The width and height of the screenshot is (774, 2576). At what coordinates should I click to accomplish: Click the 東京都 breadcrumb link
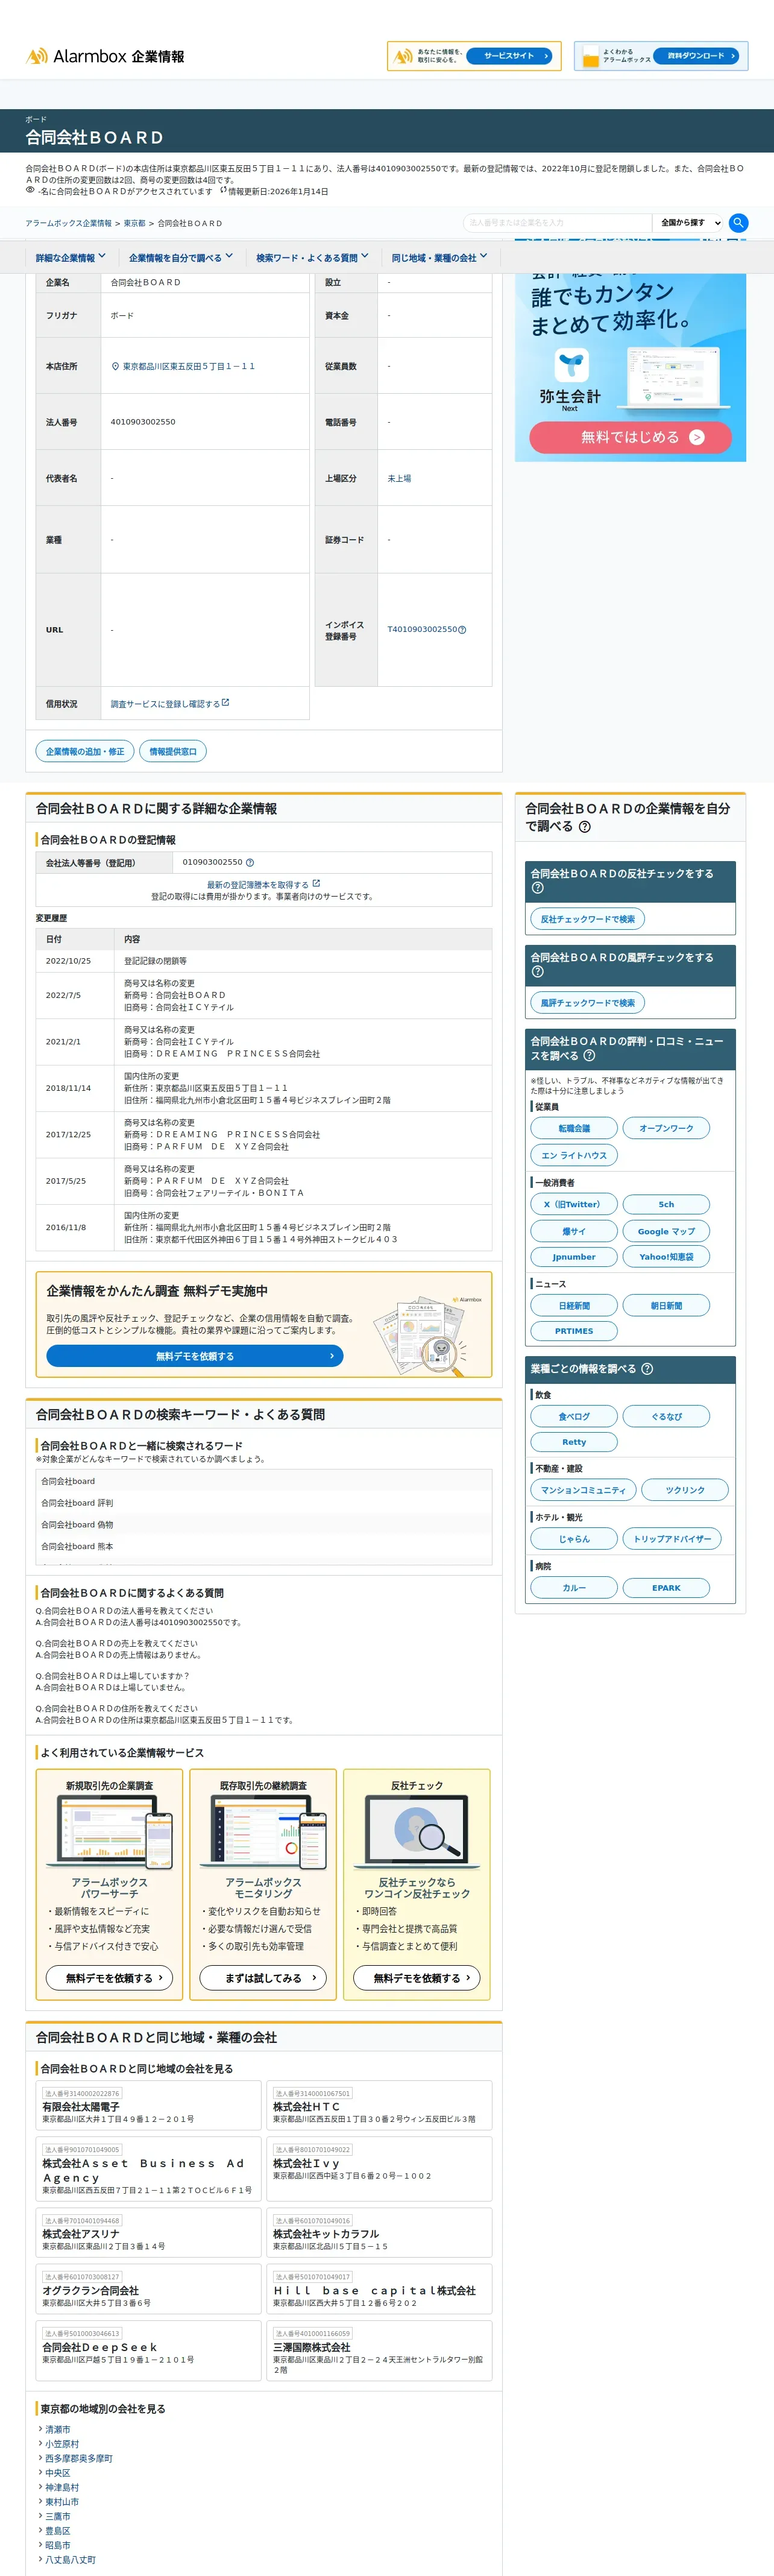pos(134,224)
